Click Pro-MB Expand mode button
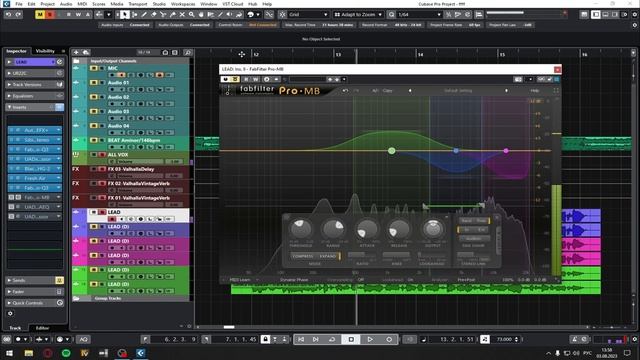Screen dimensions: 640x360 (327, 256)
